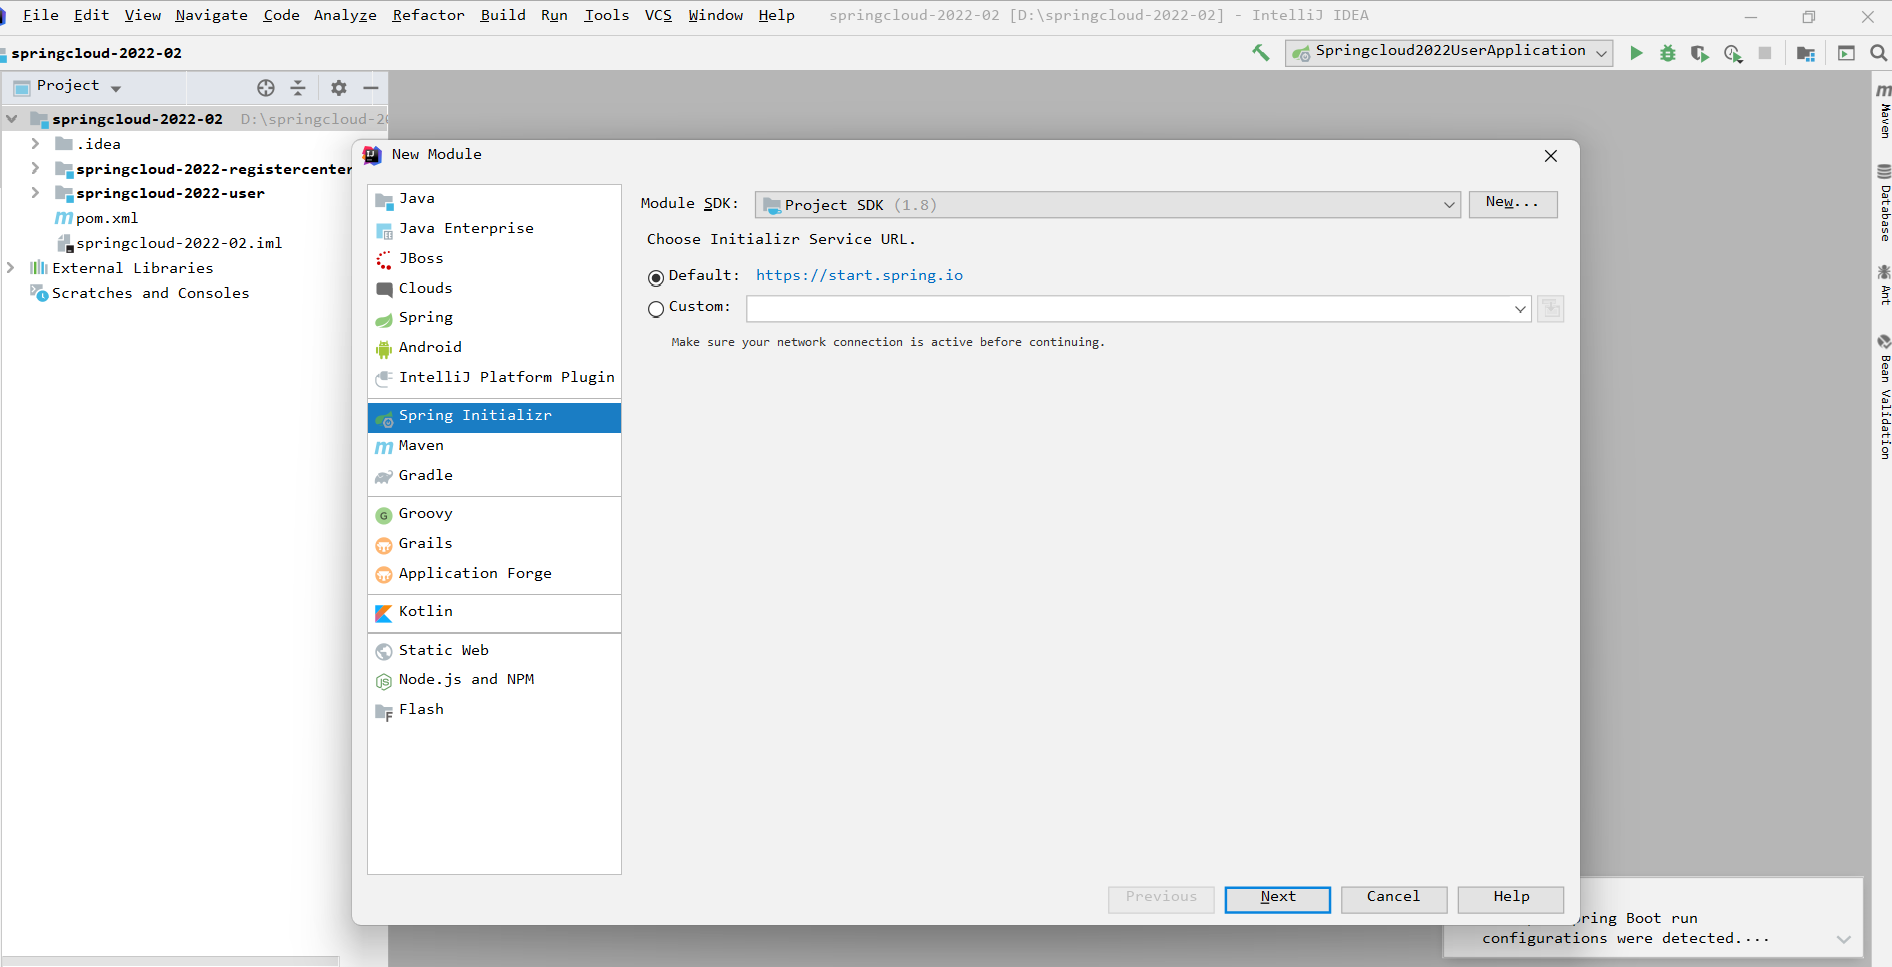The height and width of the screenshot is (967, 1892).
Task: Select Application Forge module type
Action: pyautogui.click(x=494, y=574)
